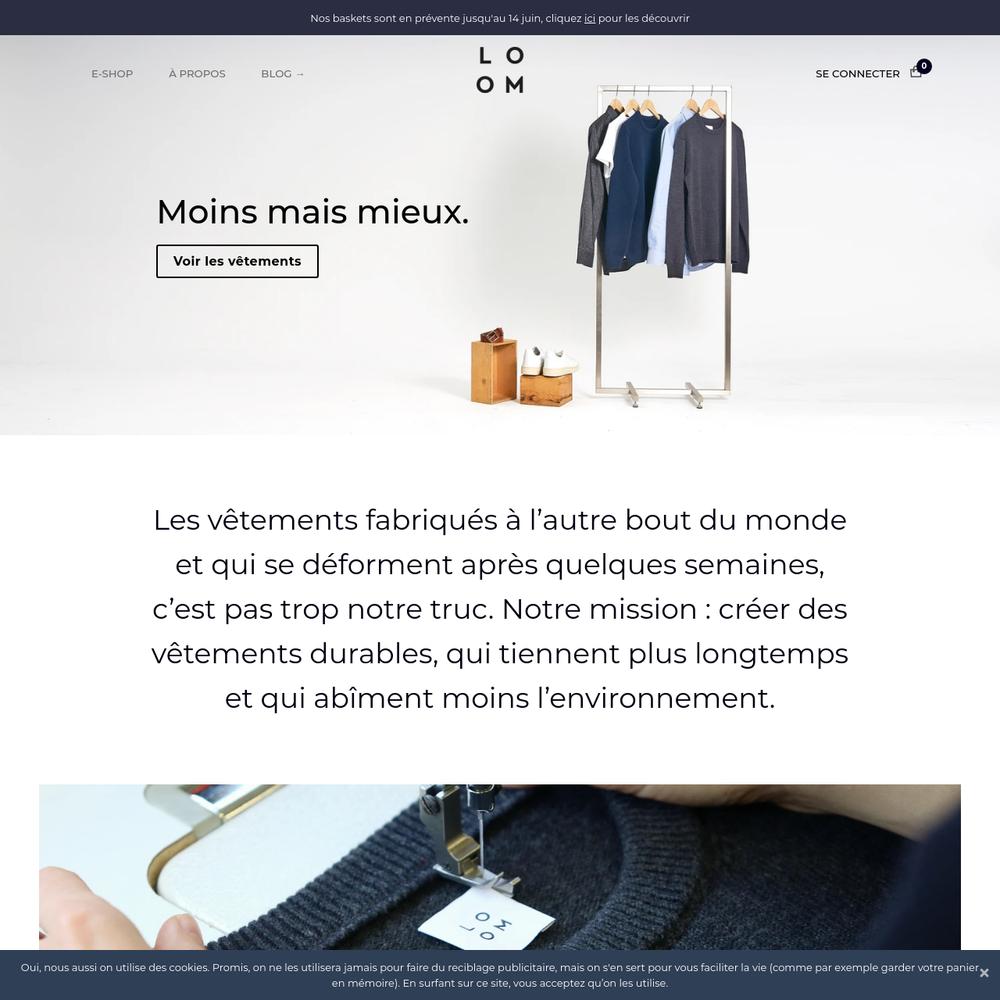Image resolution: width=1000 pixels, height=1000 pixels.
Task: Click the "Voir les vêtements" button
Action: click(237, 261)
